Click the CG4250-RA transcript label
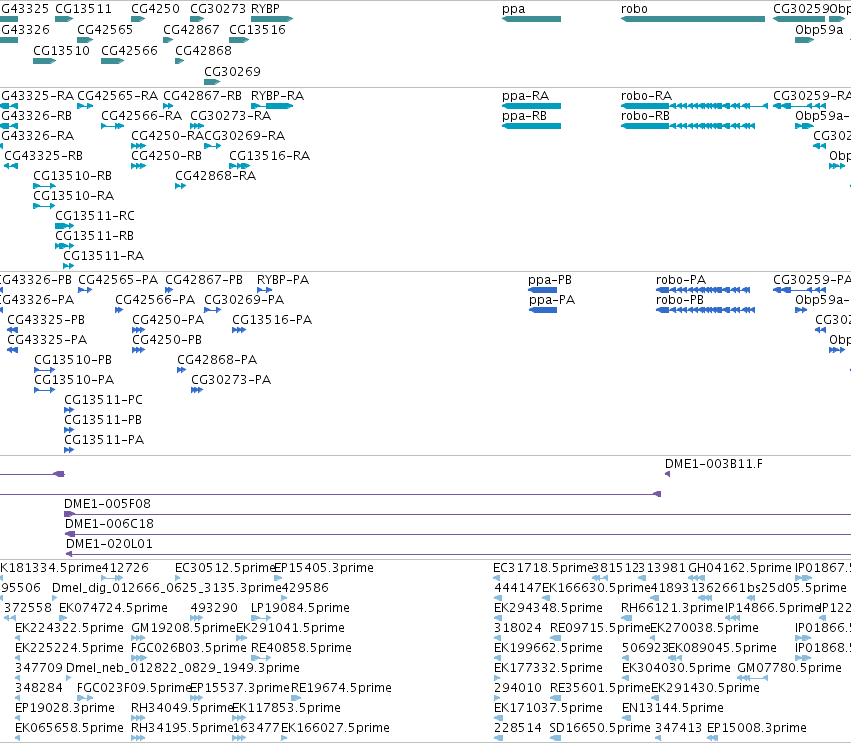 [167, 136]
